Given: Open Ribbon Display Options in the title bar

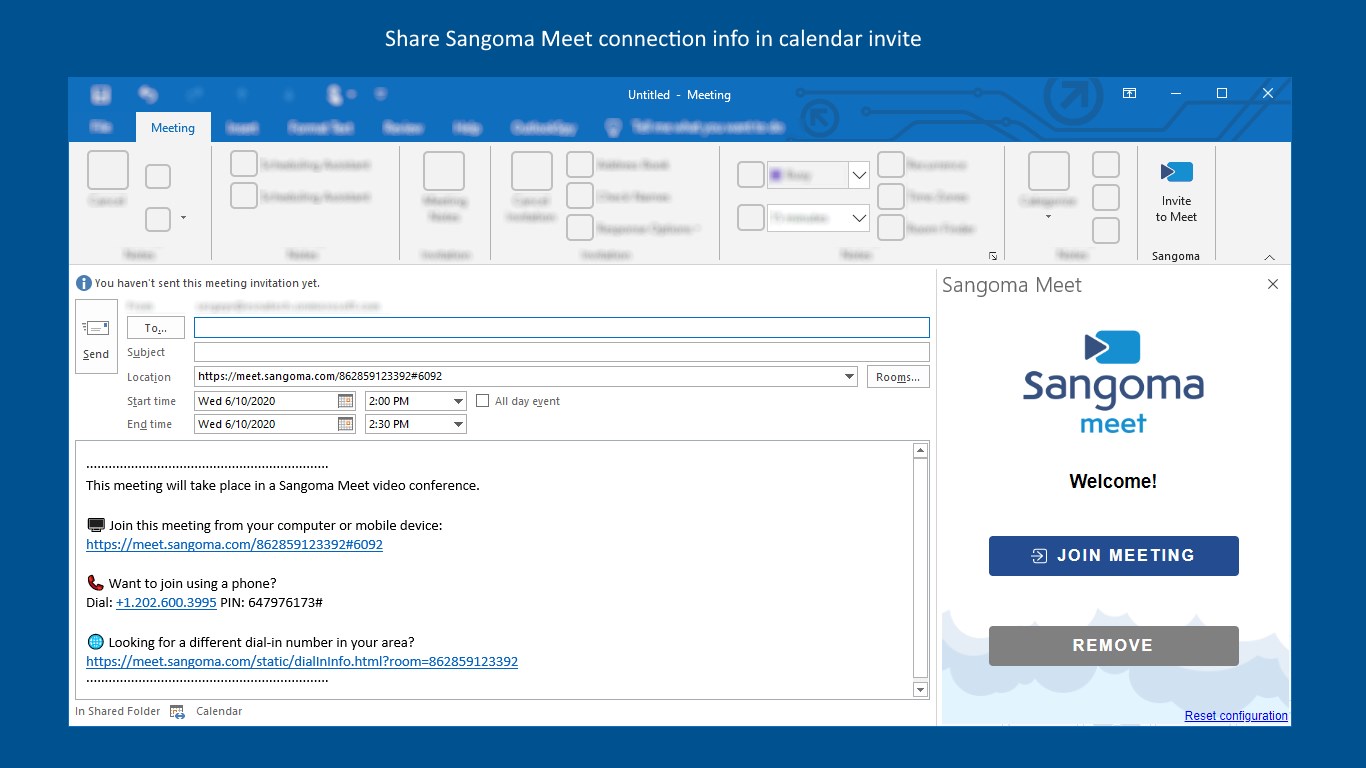Looking at the screenshot, I should (x=1129, y=94).
